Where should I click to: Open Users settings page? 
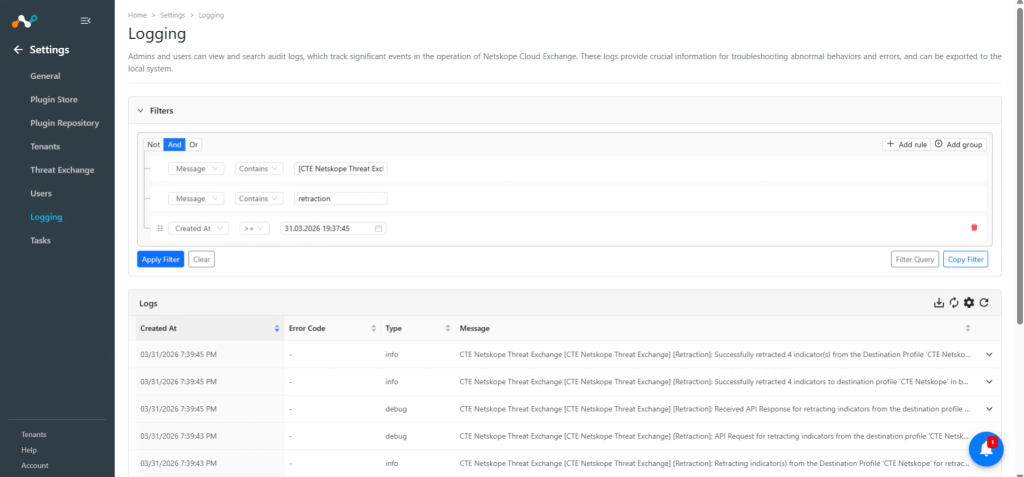point(41,193)
